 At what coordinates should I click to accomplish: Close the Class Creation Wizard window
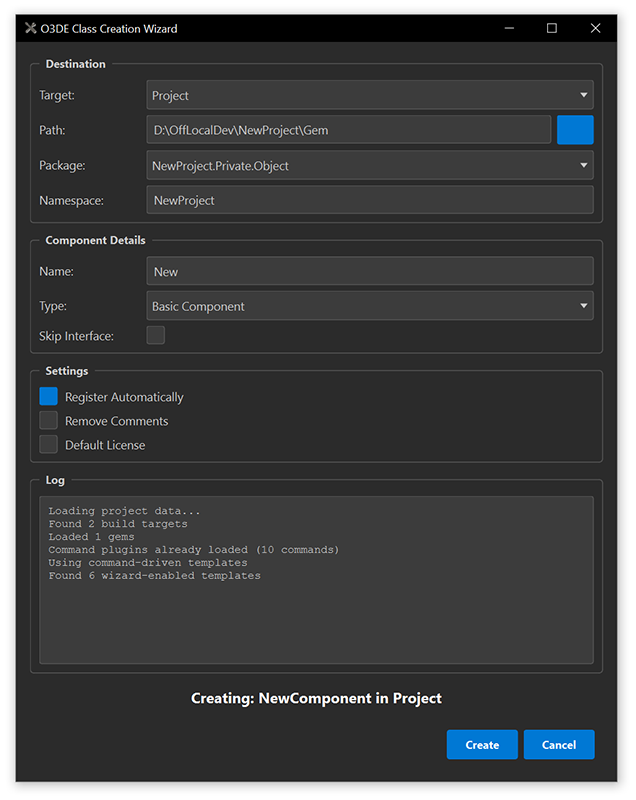pos(595,28)
